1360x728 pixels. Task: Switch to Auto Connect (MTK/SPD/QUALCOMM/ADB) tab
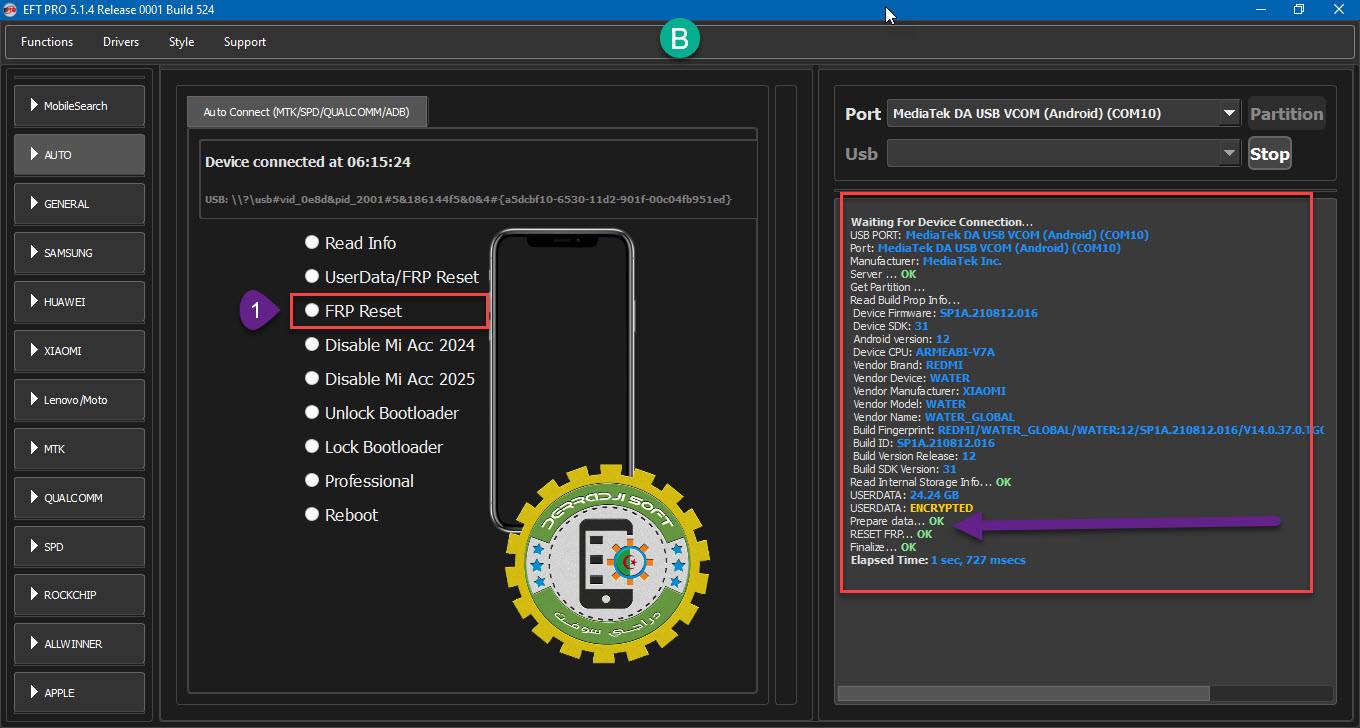[x=307, y=112]
